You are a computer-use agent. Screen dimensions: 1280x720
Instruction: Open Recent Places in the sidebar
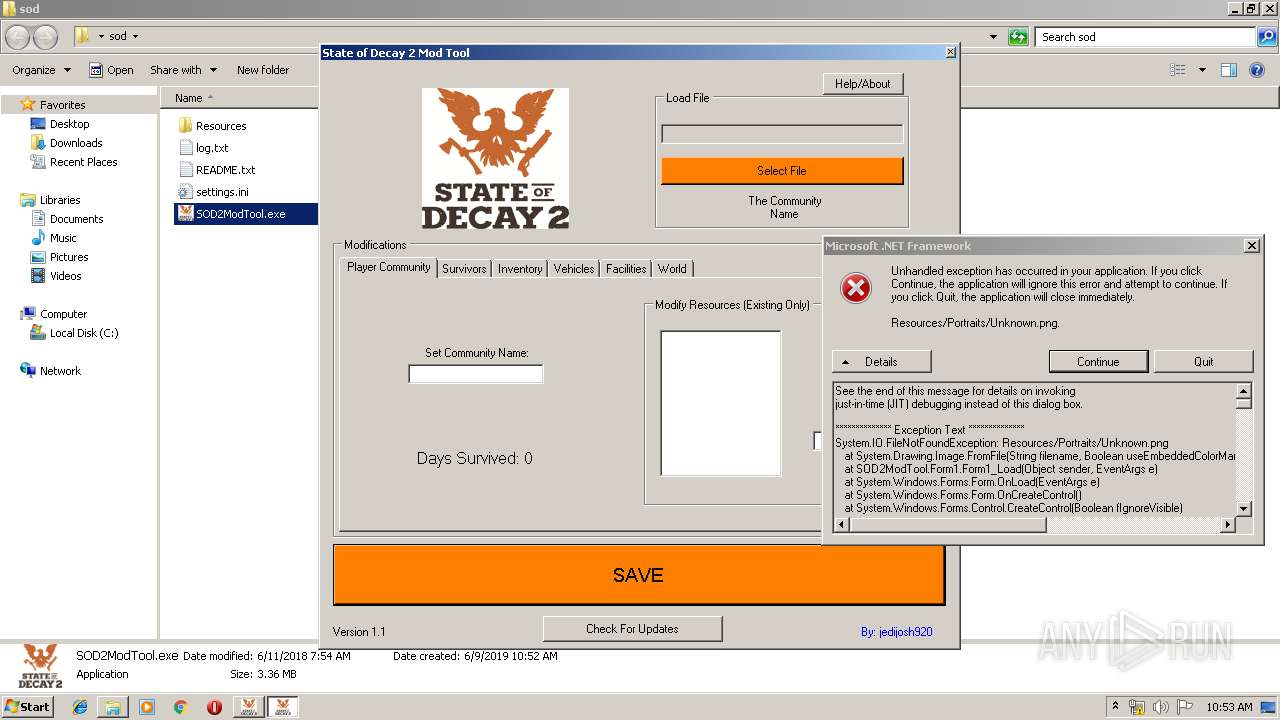(84, 162)
